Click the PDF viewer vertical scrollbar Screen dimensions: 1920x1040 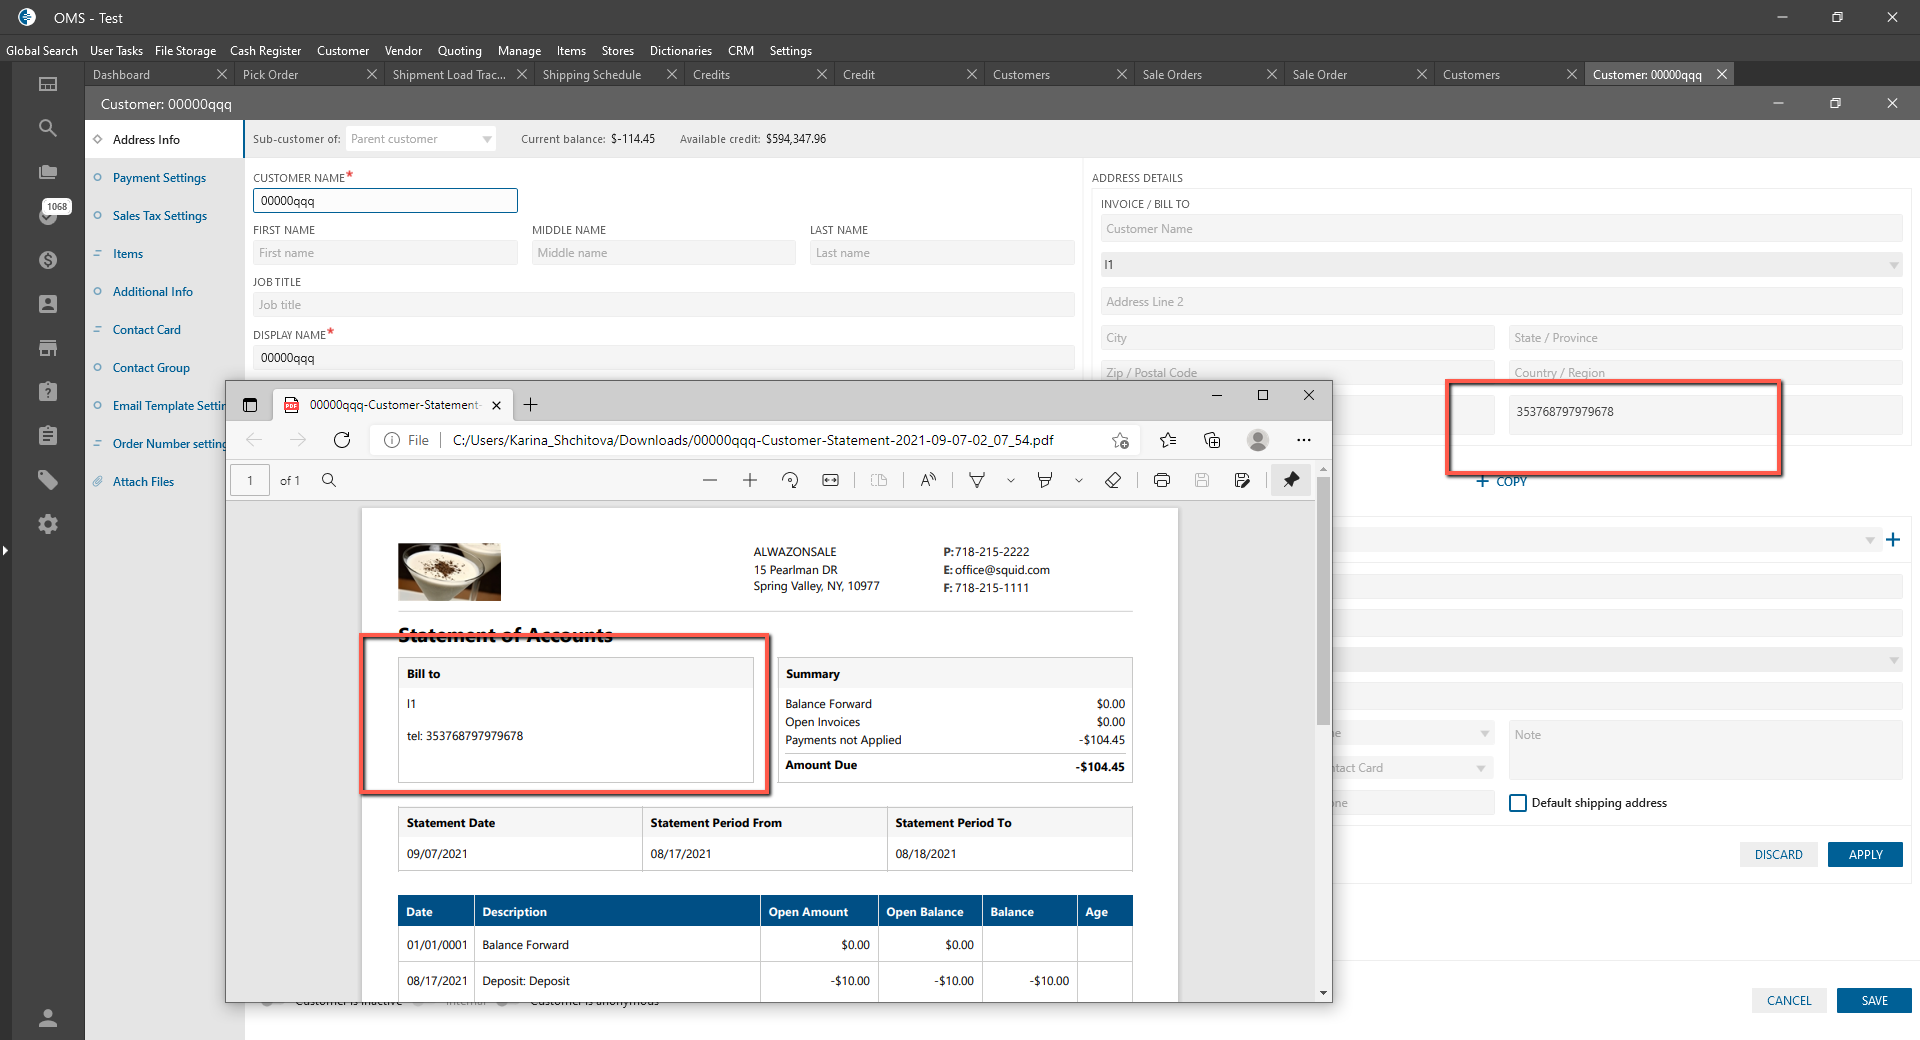pos(1323,600)
